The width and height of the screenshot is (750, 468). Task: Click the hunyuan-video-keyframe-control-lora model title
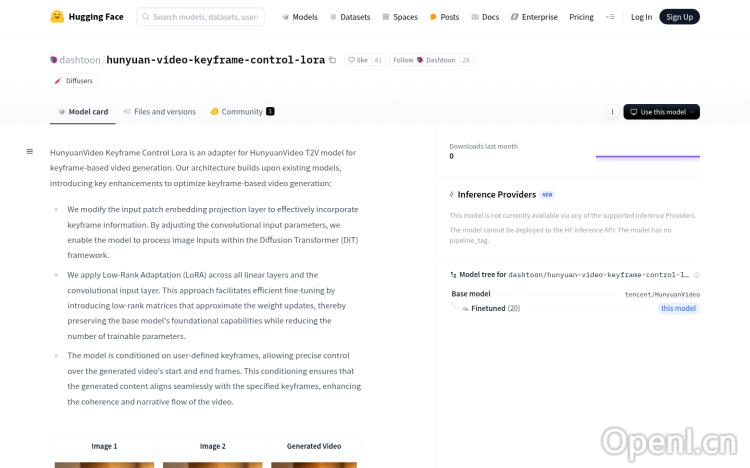pyautogui.click(x=215, y=60)
